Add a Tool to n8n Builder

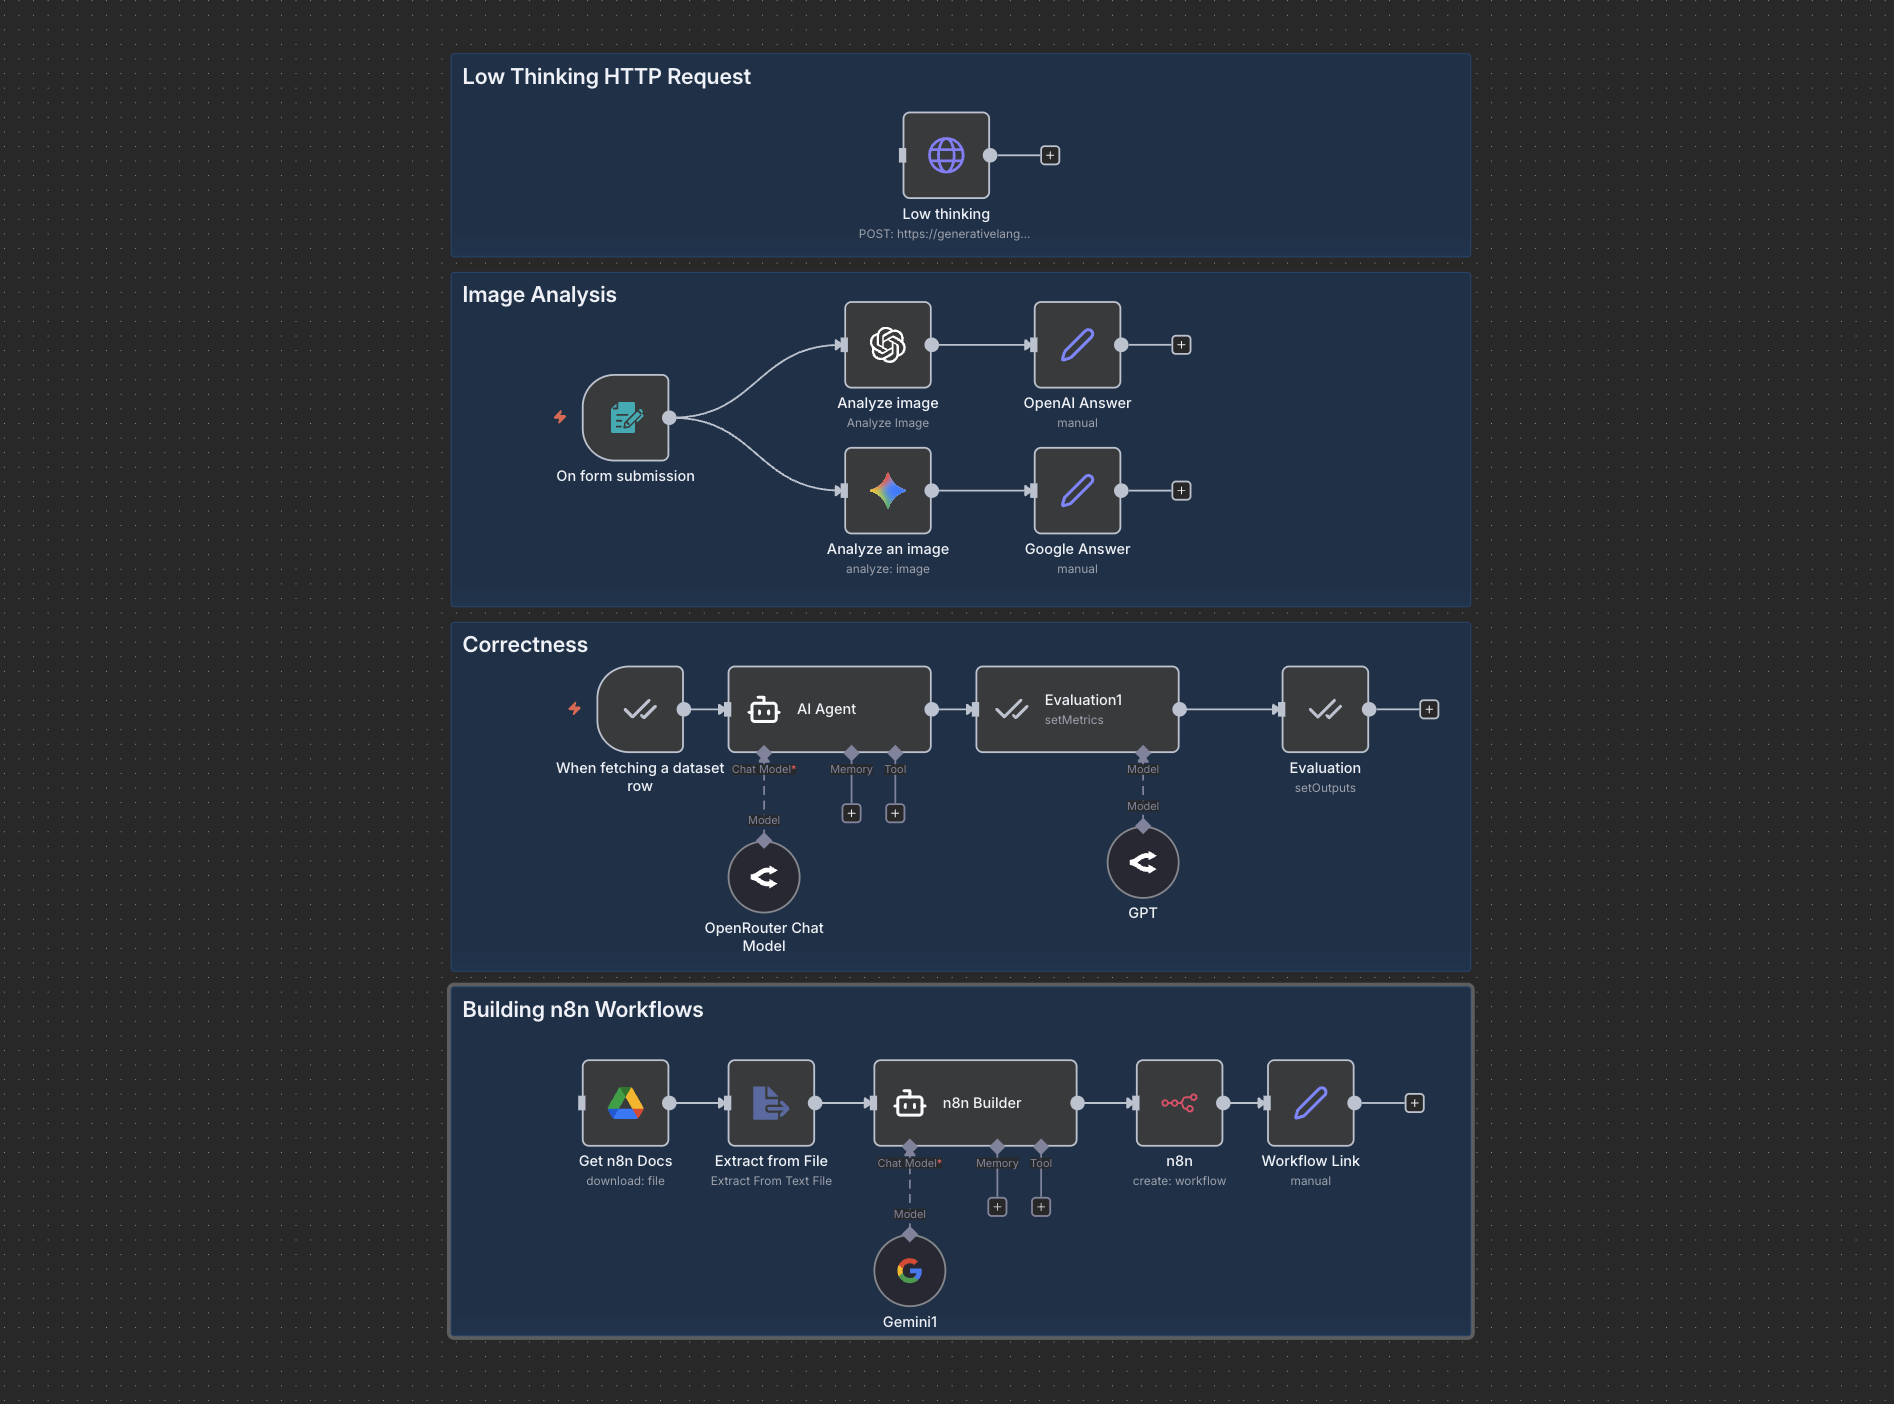pyautogui.click(x=1041, y=1207)
